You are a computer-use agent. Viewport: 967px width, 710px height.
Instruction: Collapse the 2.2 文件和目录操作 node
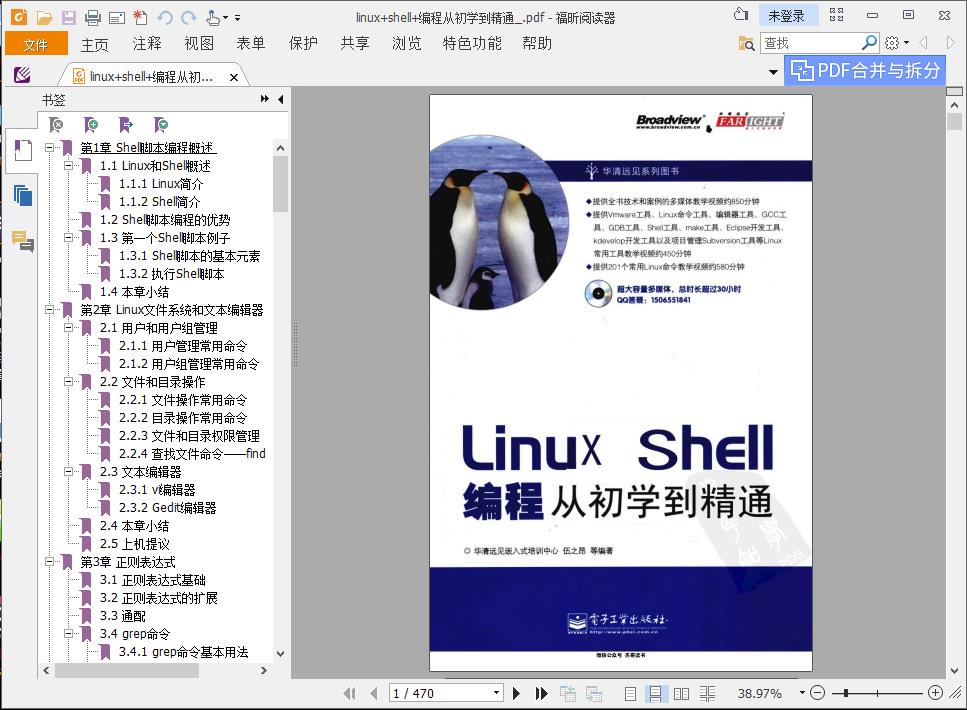pos(68,382)
